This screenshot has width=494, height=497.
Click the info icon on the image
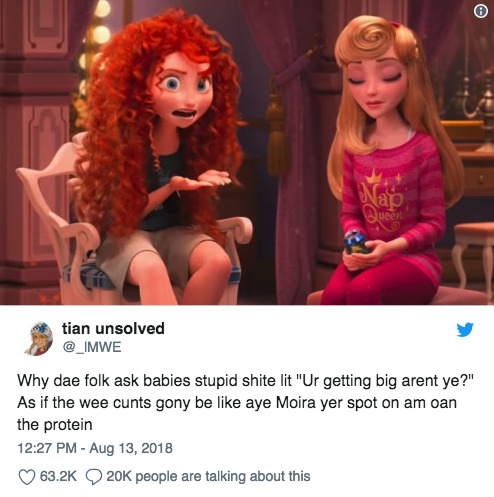pos(480,12)
